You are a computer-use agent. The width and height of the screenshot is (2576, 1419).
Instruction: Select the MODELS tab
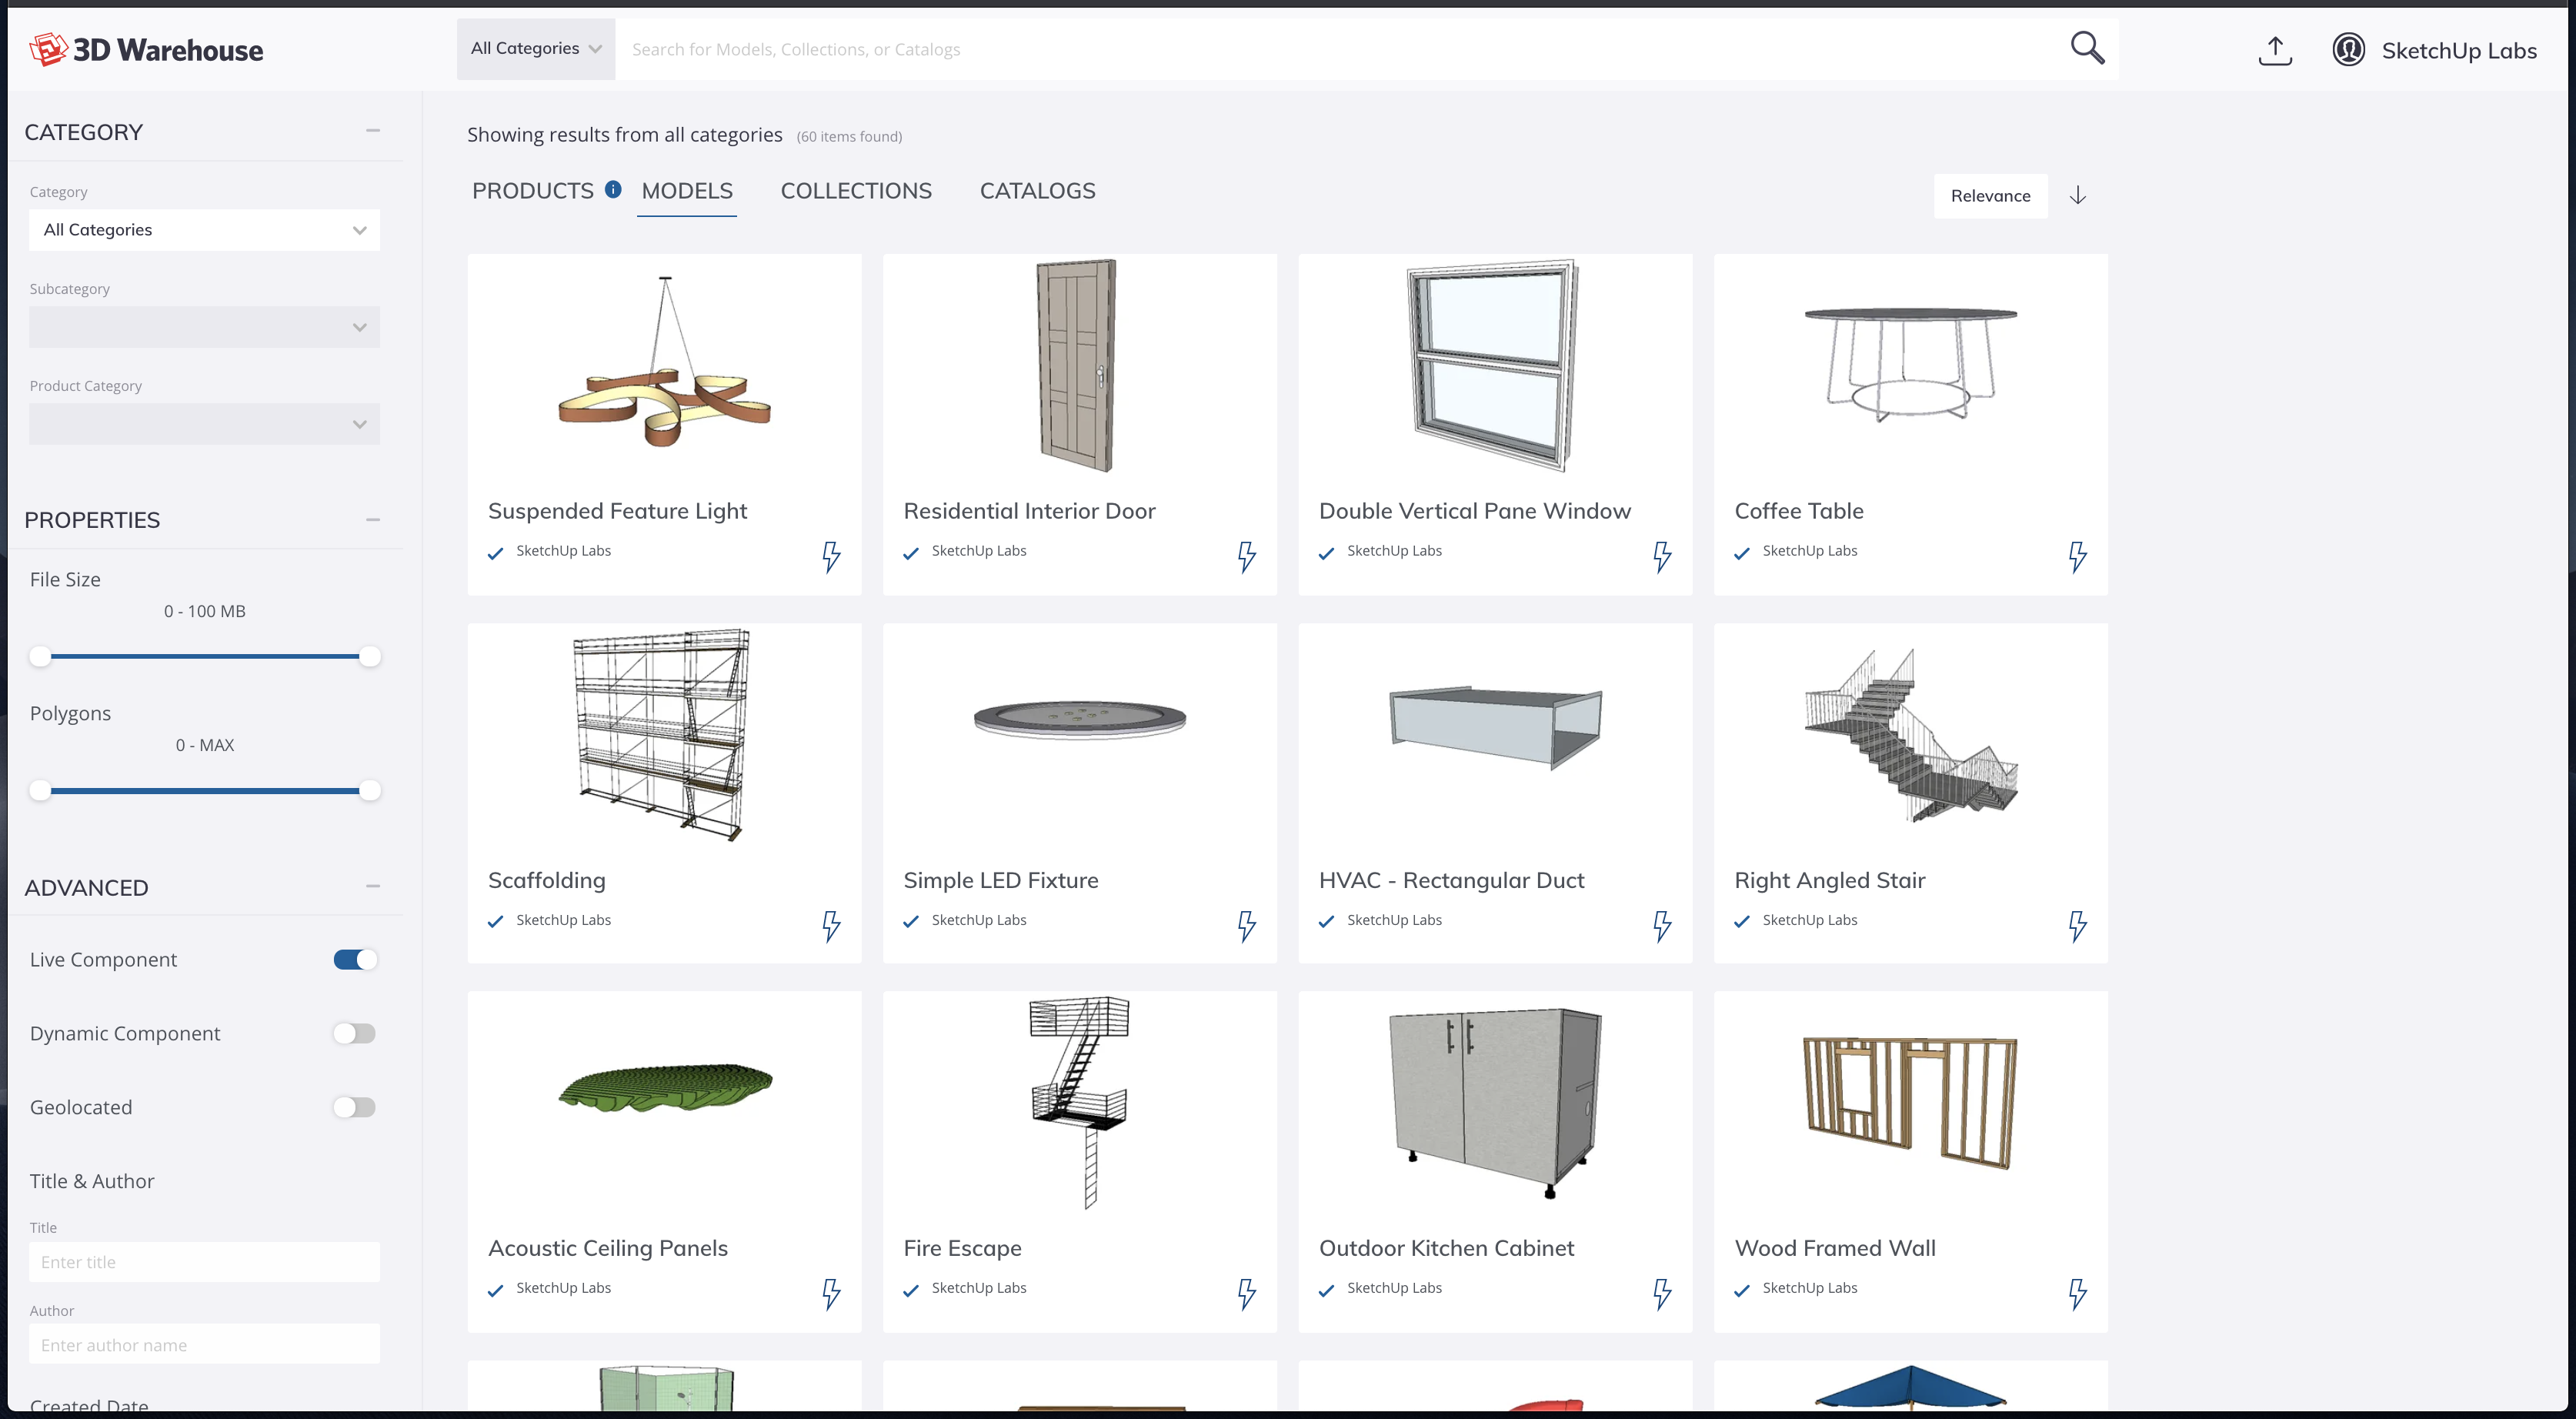click(687, 190)
